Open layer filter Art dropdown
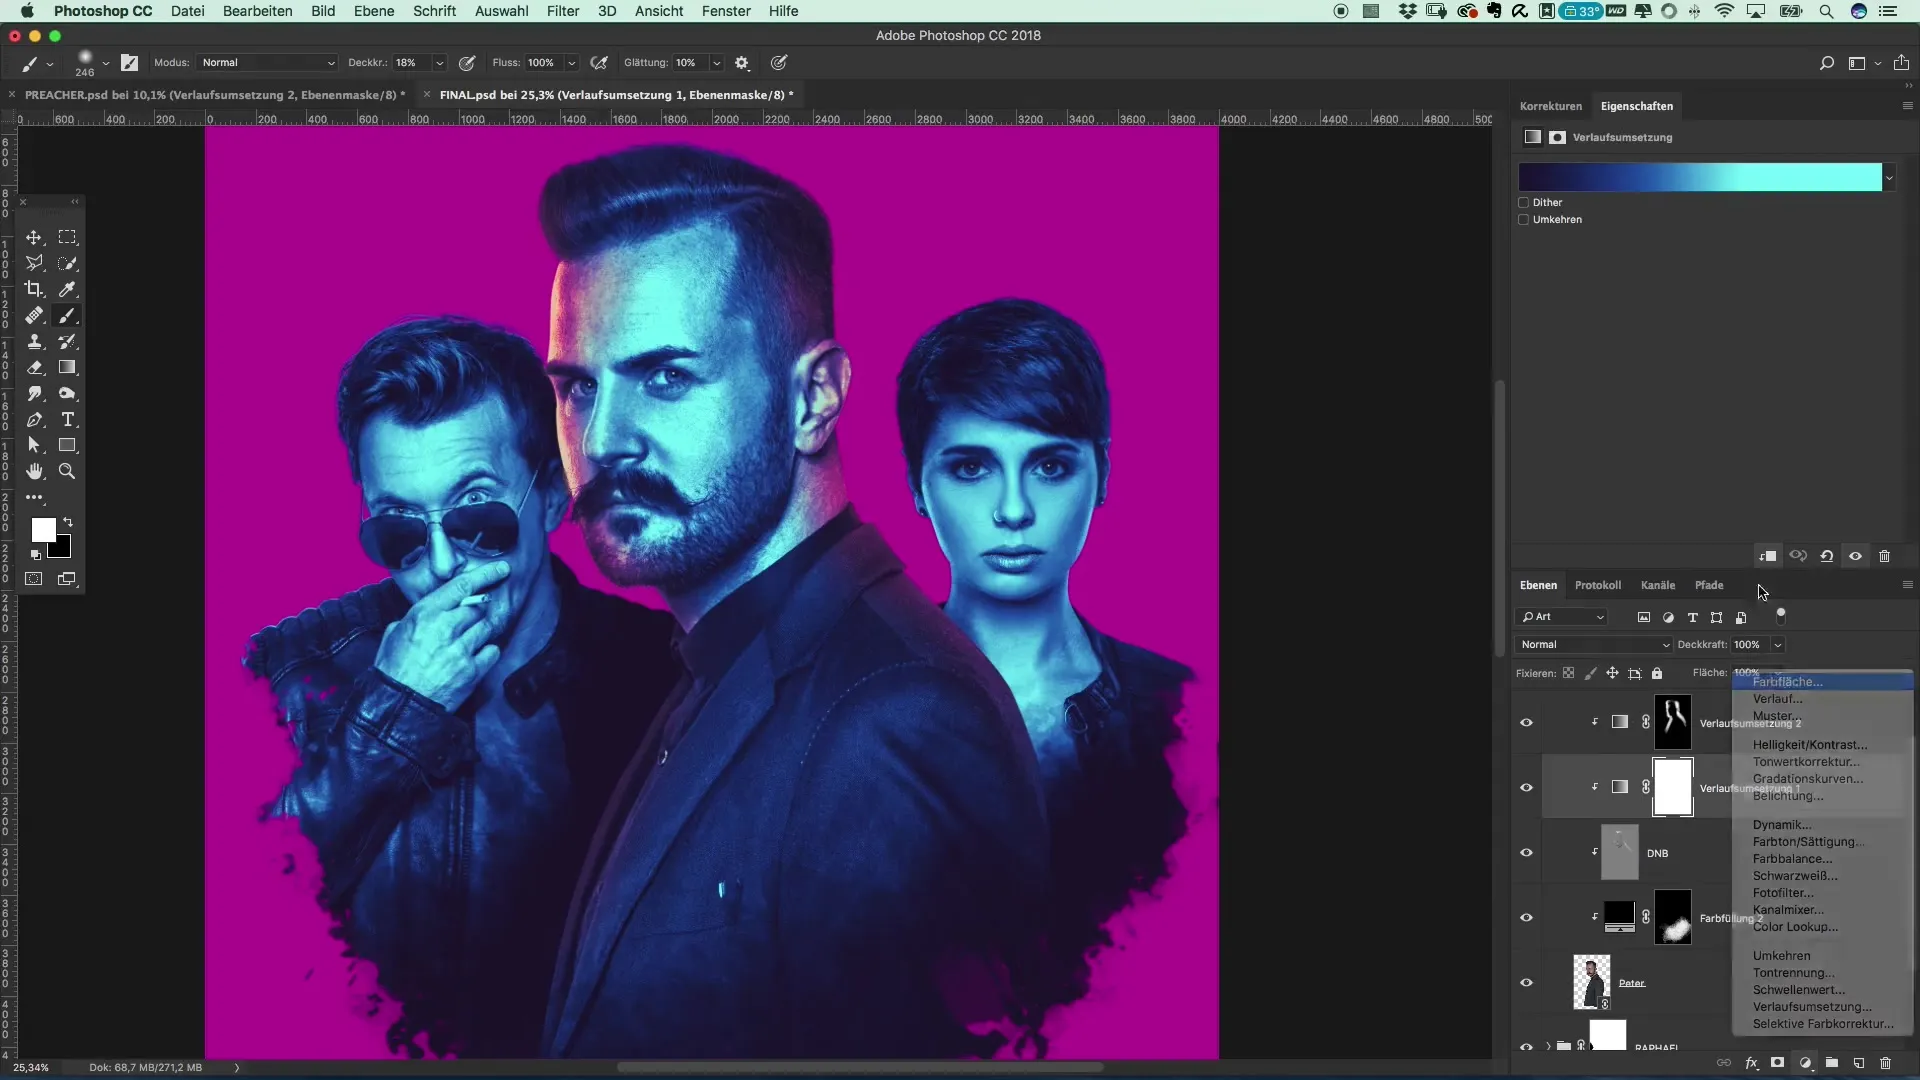 (1562, 617)
